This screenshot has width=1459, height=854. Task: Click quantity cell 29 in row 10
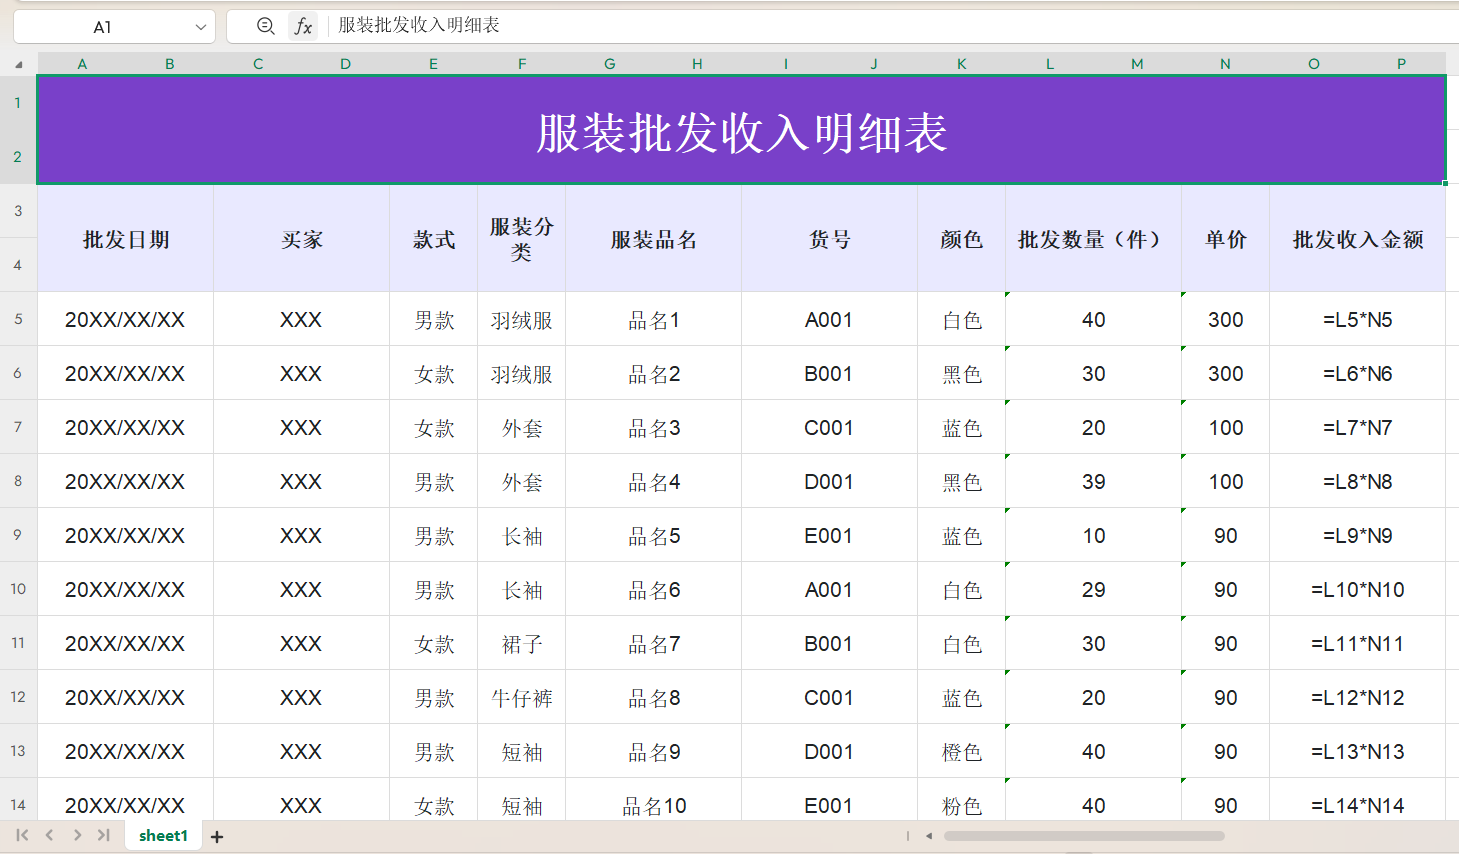coord(1094,590)
